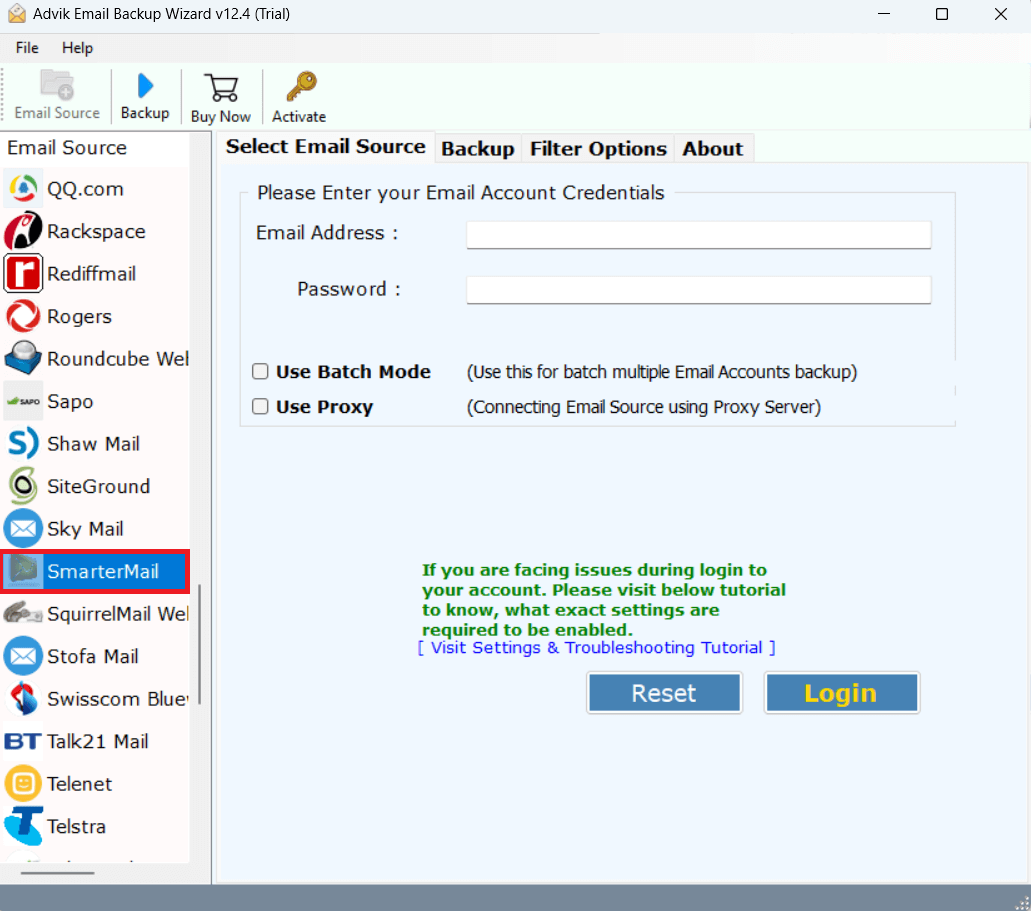
Task: Open Visit Settings & Troubleshooting Tutorial link
Action: pos(596,648)
